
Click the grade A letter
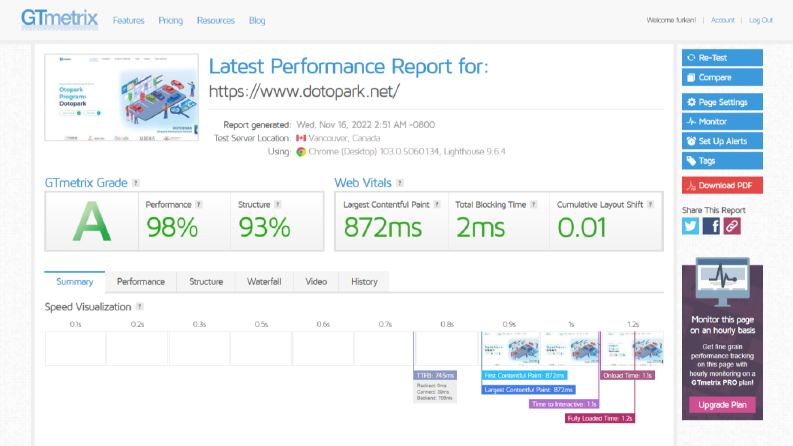tap(92, 221)
